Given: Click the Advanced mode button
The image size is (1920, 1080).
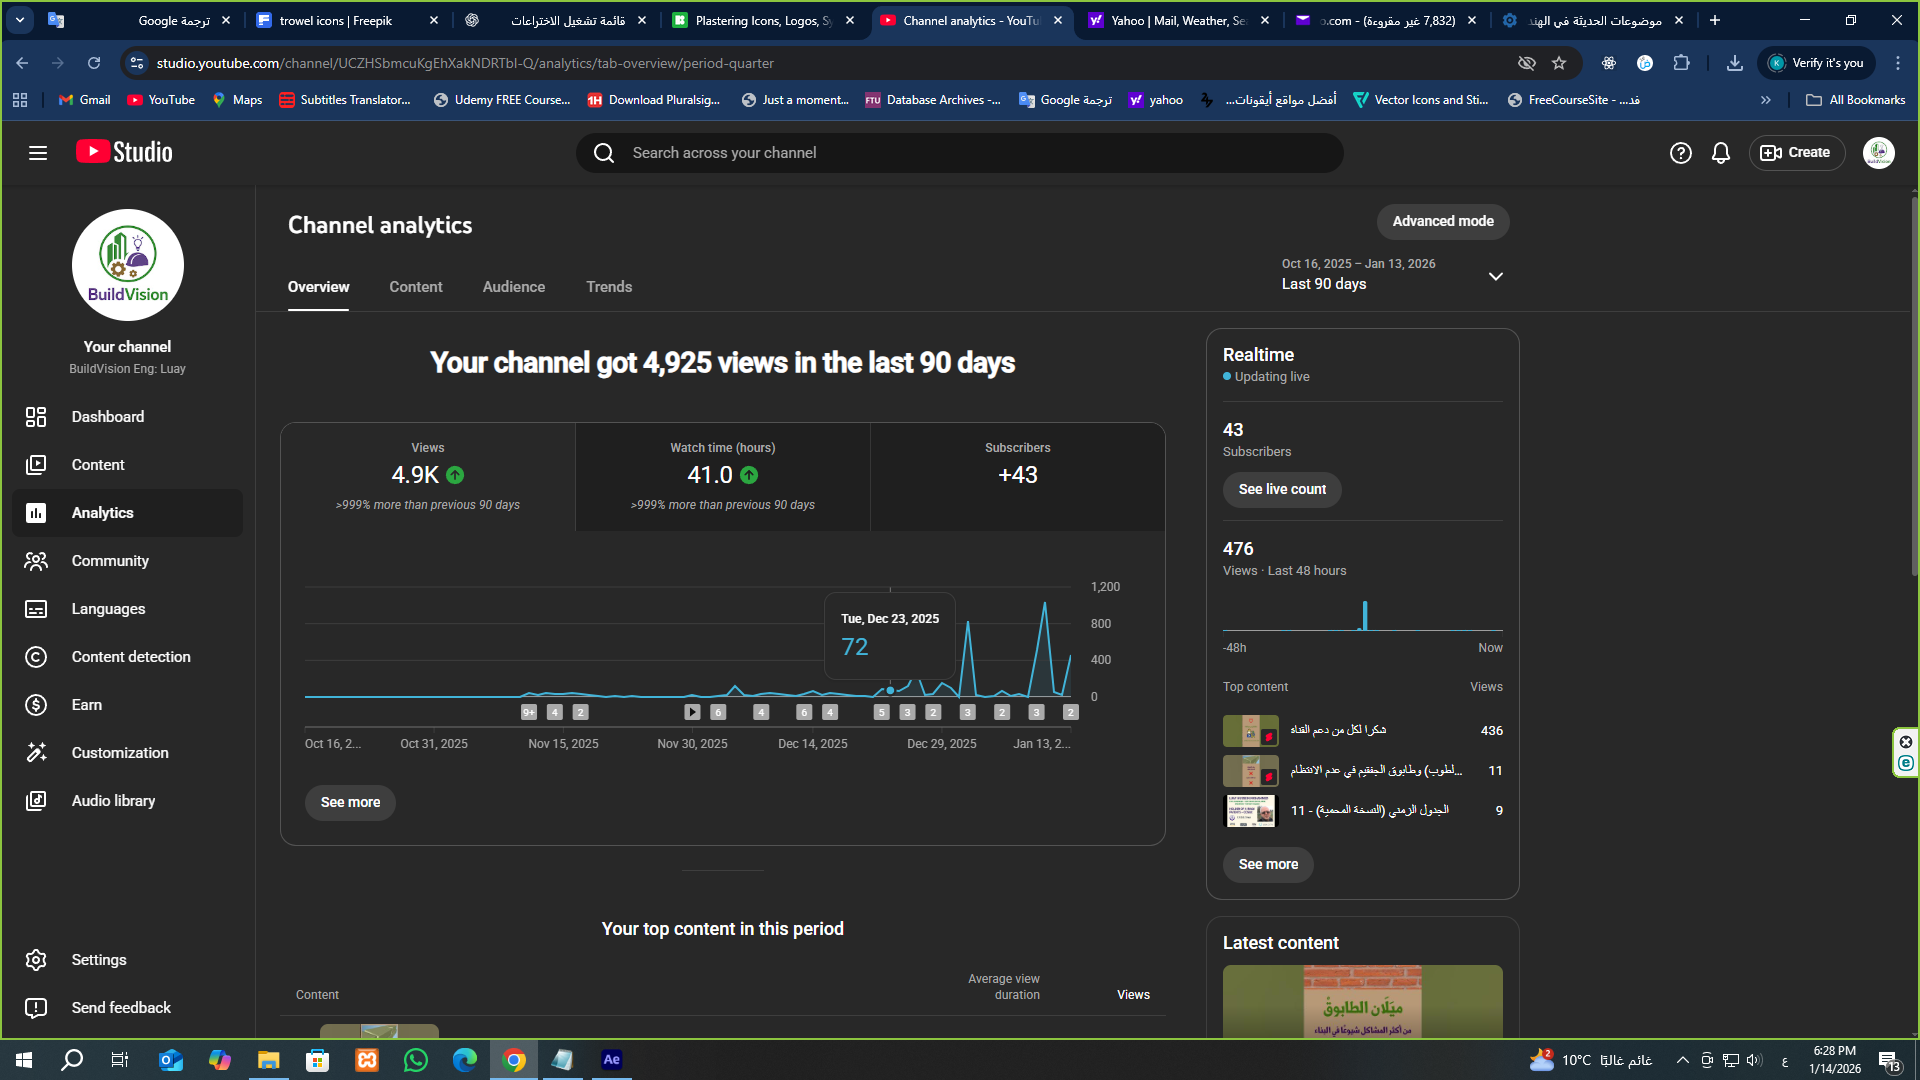Looking at the screenshot, I should [x=1442, y=222].
